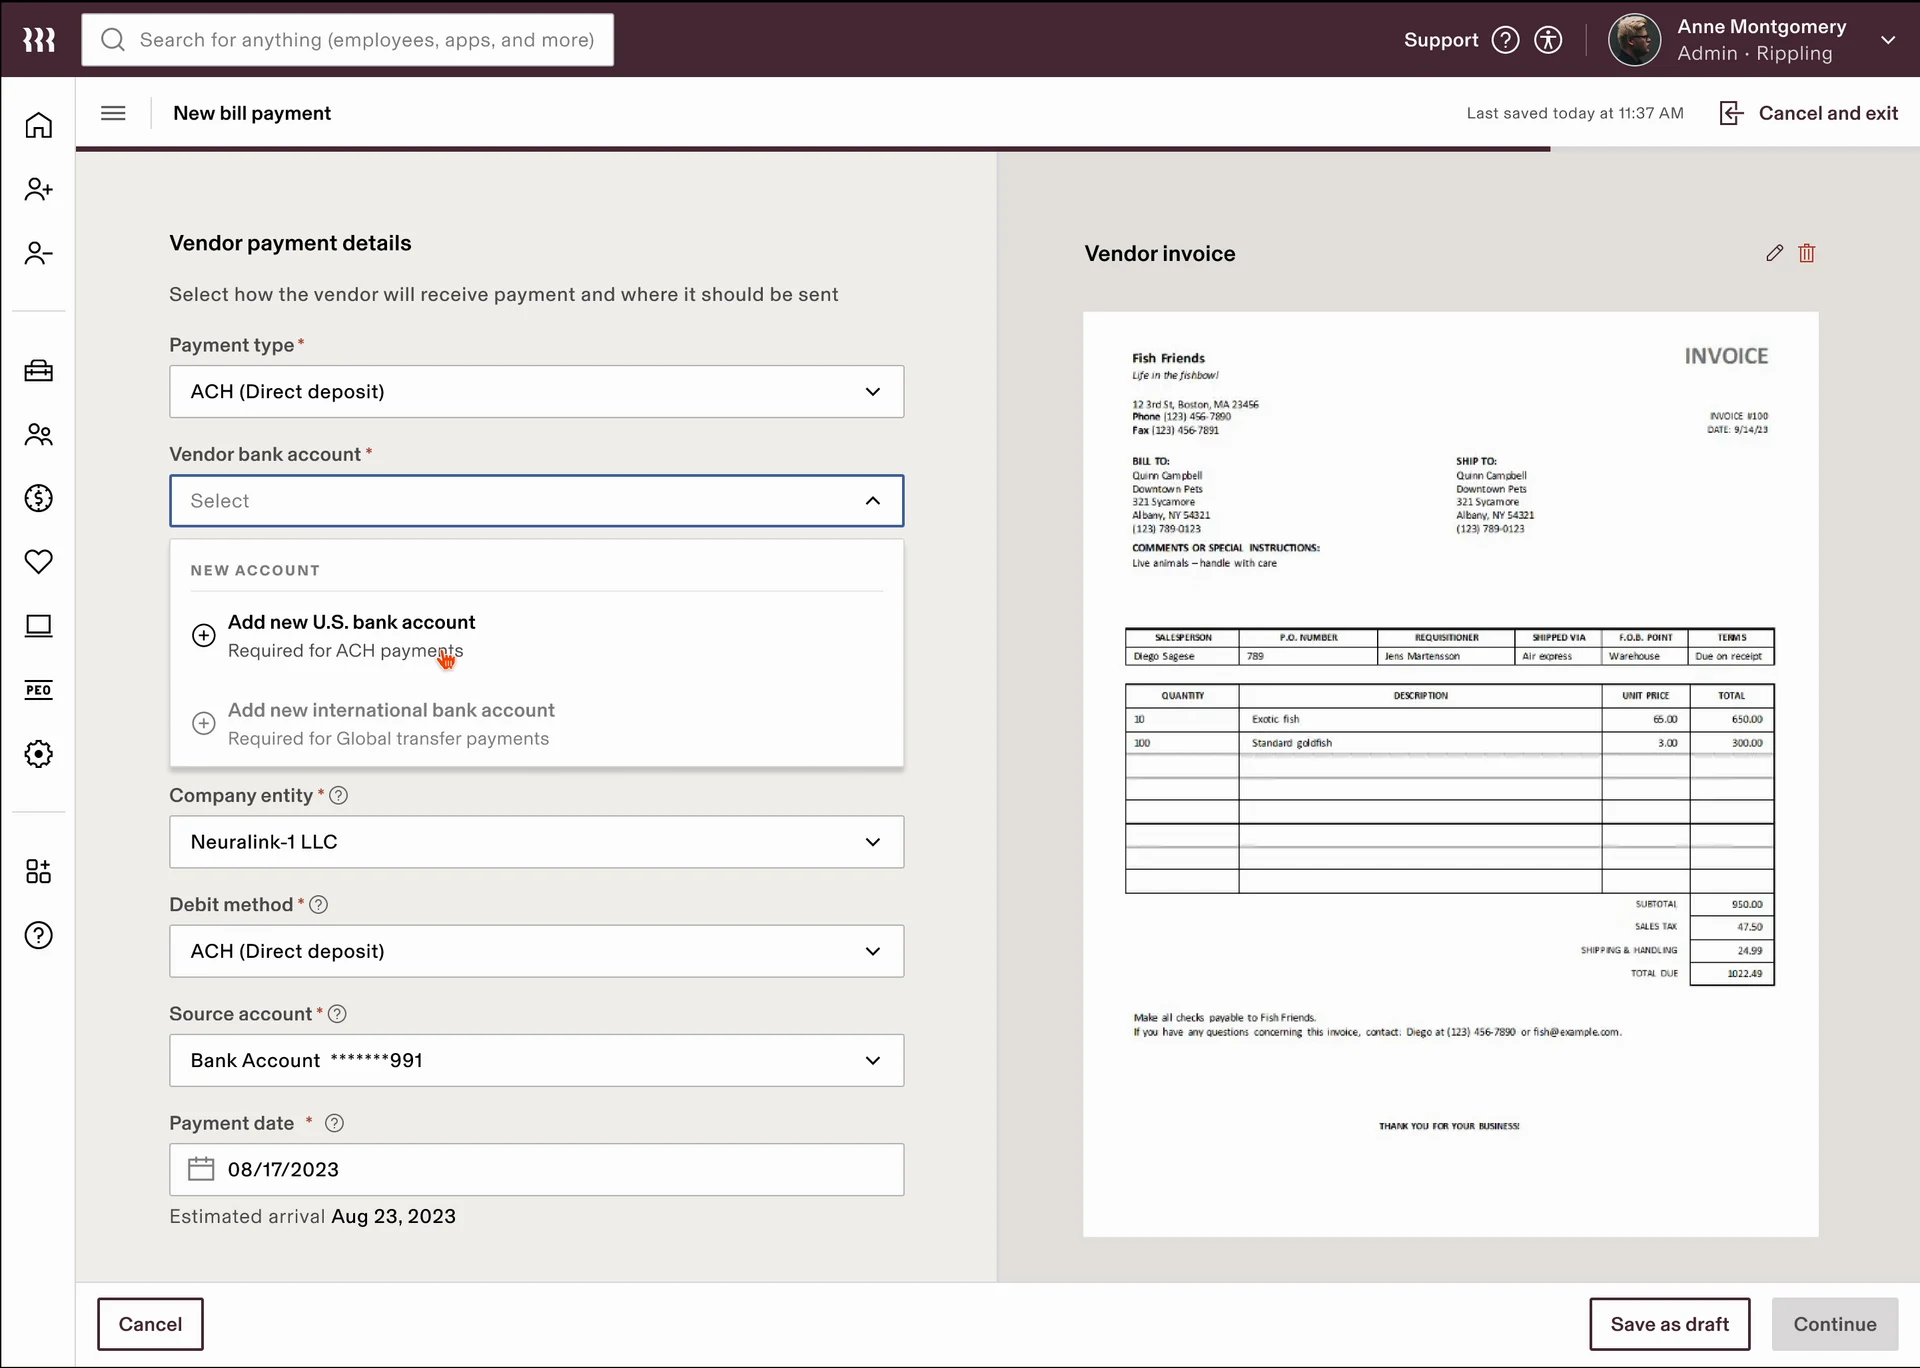Open the Debit method dropdown
This screenshot has width=1920, height=1368.
[x=537, y=951]
